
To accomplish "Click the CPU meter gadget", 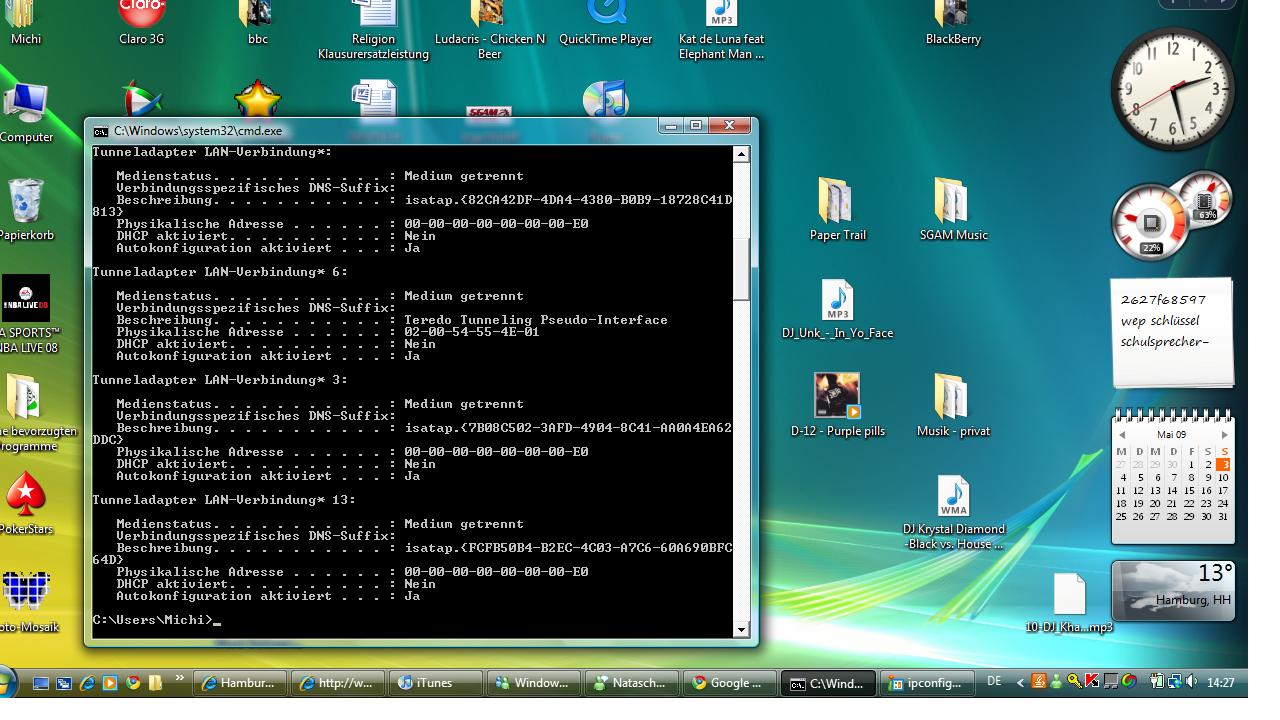I will tap(1151, 220).
